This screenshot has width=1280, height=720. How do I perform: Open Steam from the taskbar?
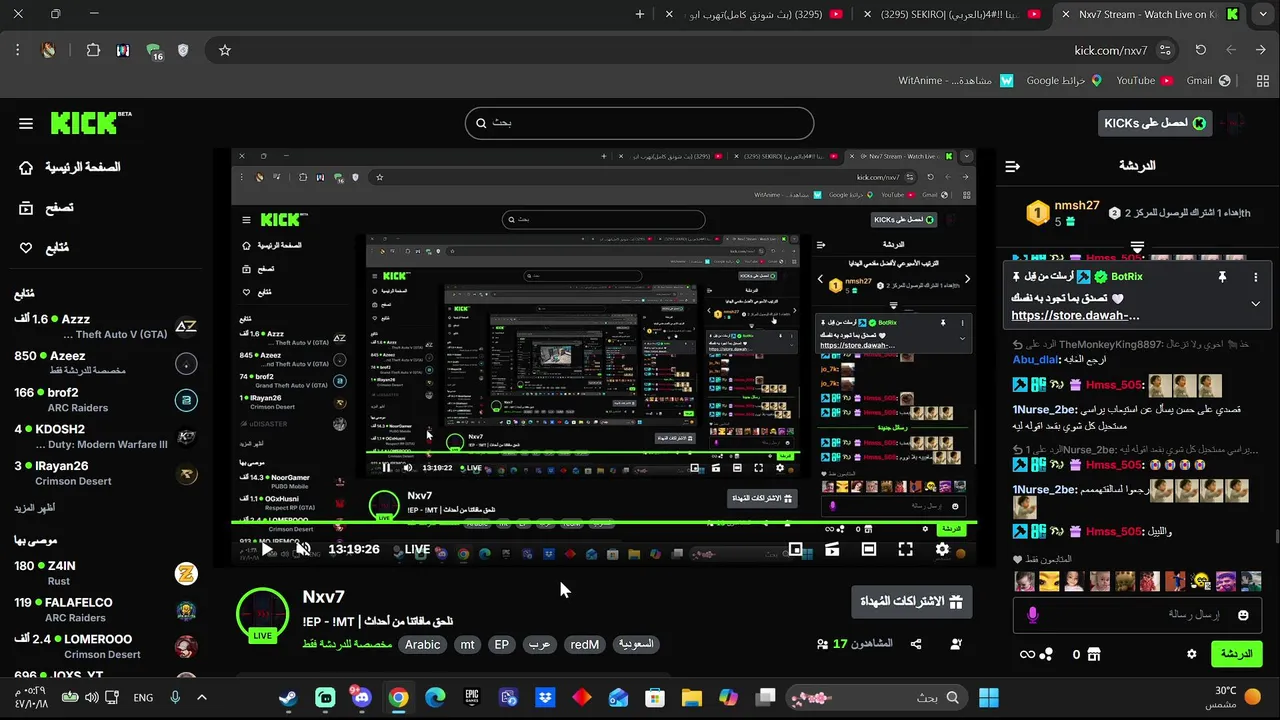[x=288, y=697]
